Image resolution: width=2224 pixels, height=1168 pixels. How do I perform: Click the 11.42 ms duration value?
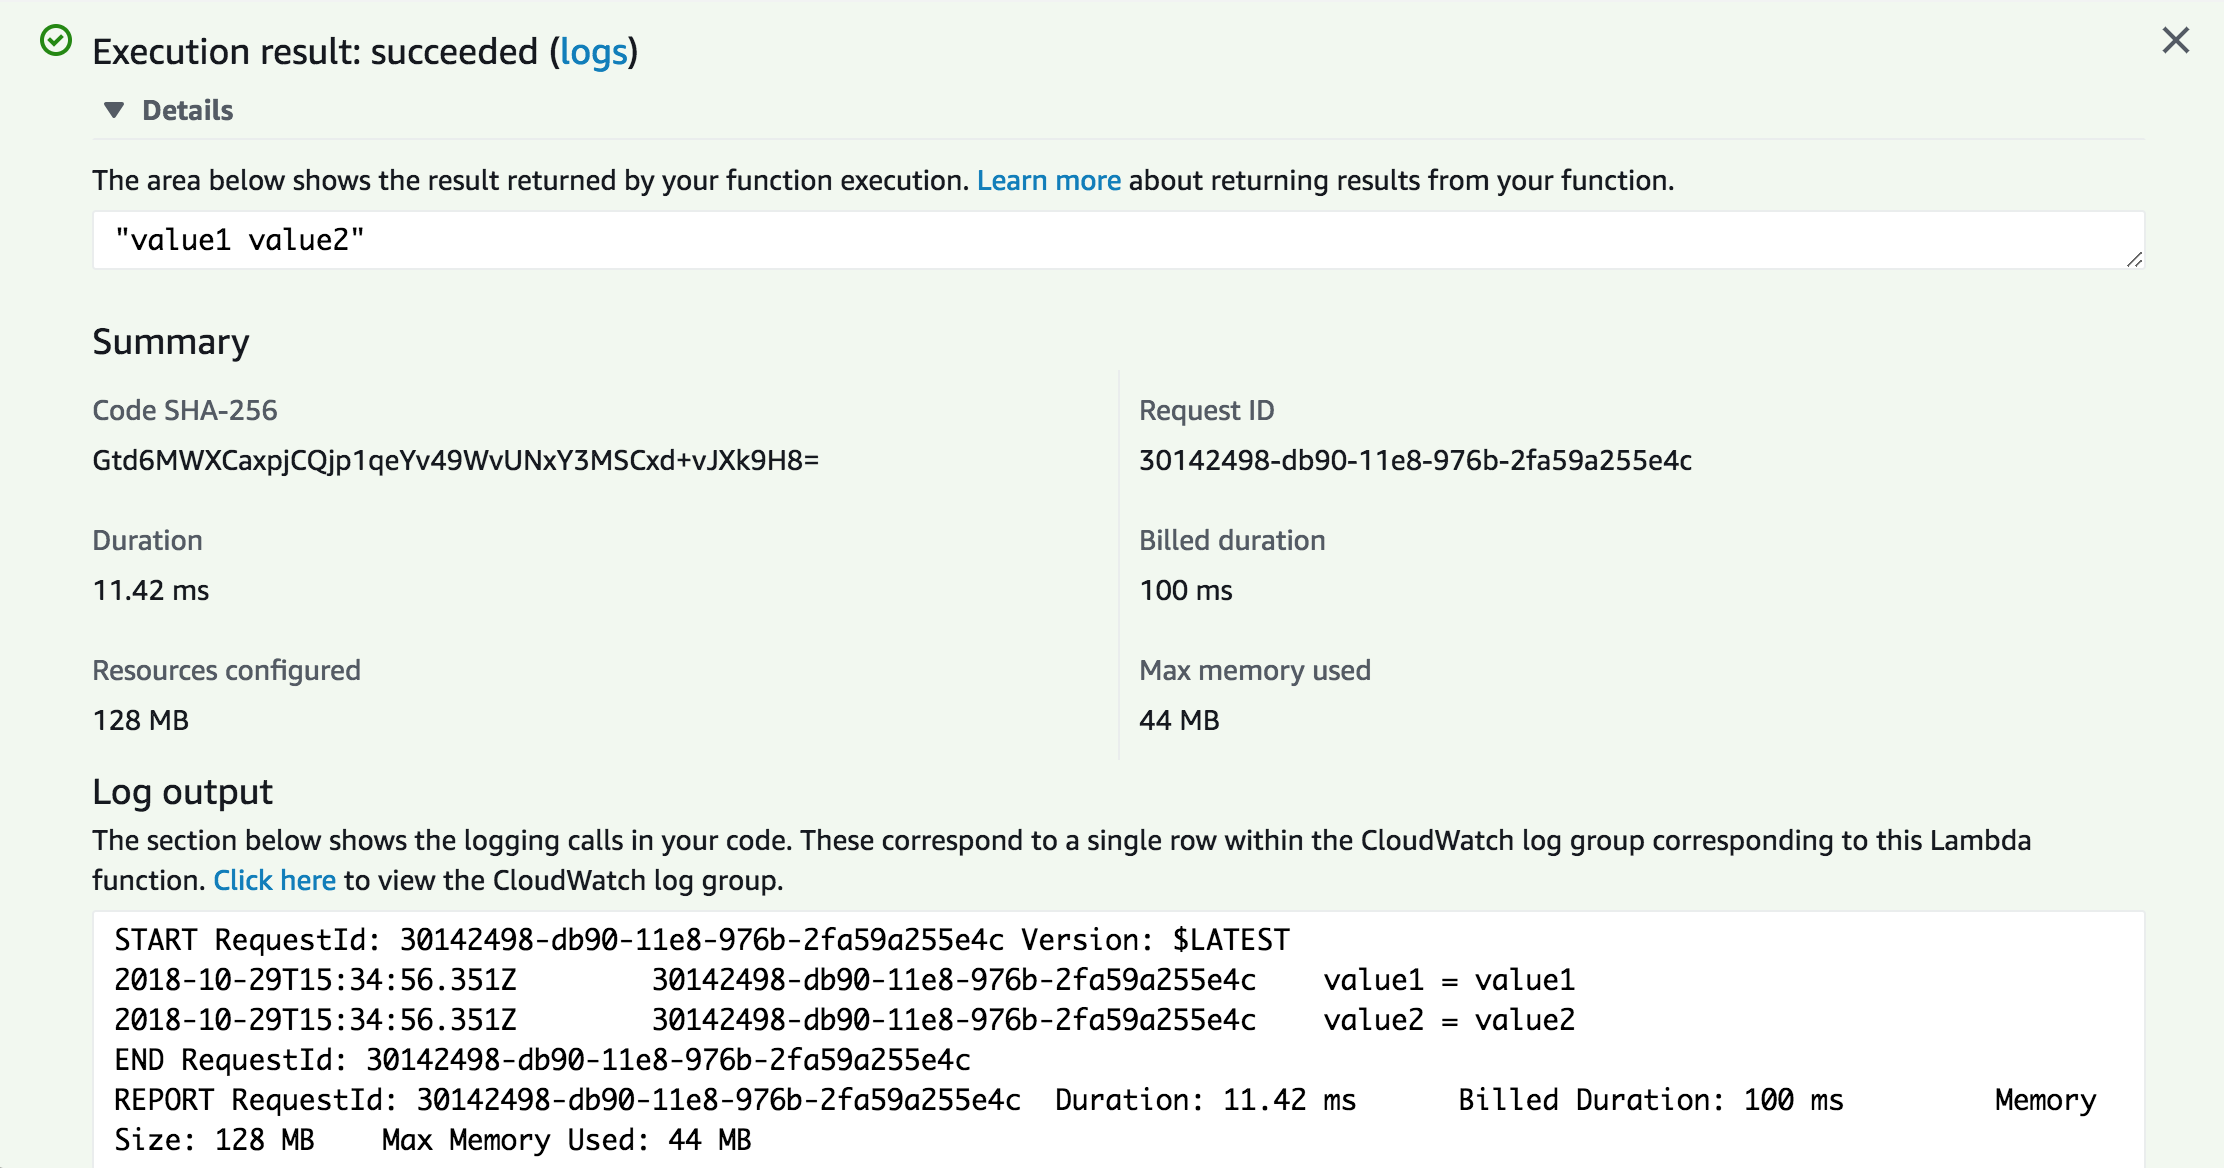[151, 590]
